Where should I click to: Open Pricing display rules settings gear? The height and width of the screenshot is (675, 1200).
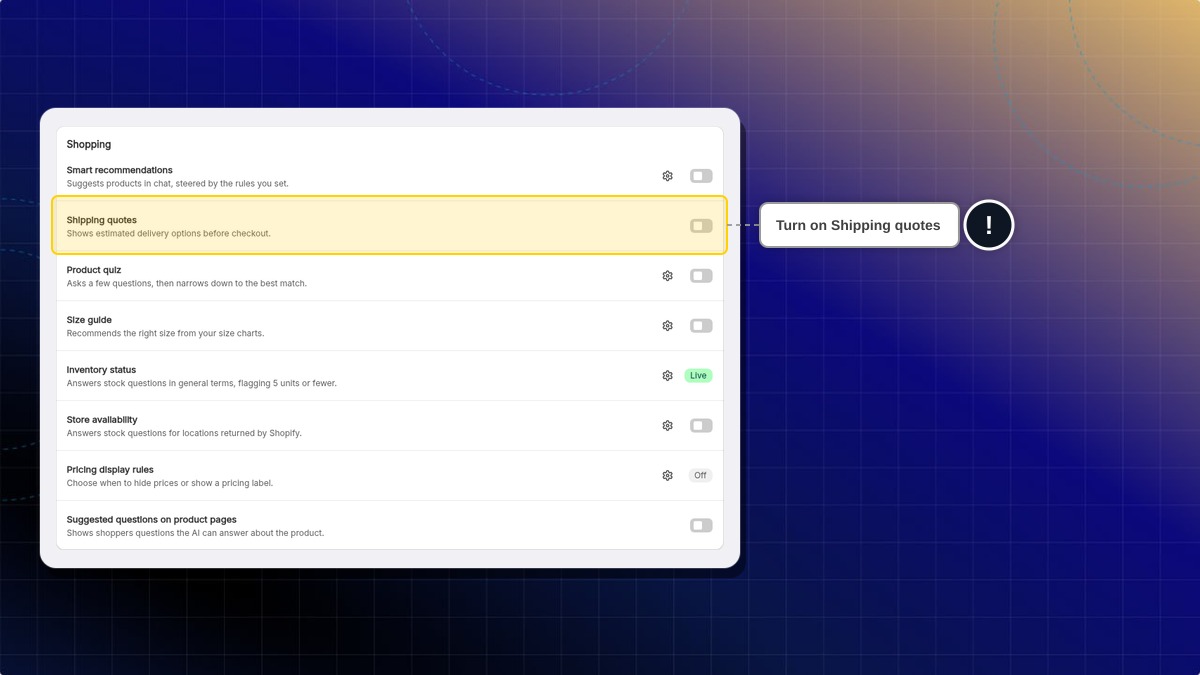point(667,476)
